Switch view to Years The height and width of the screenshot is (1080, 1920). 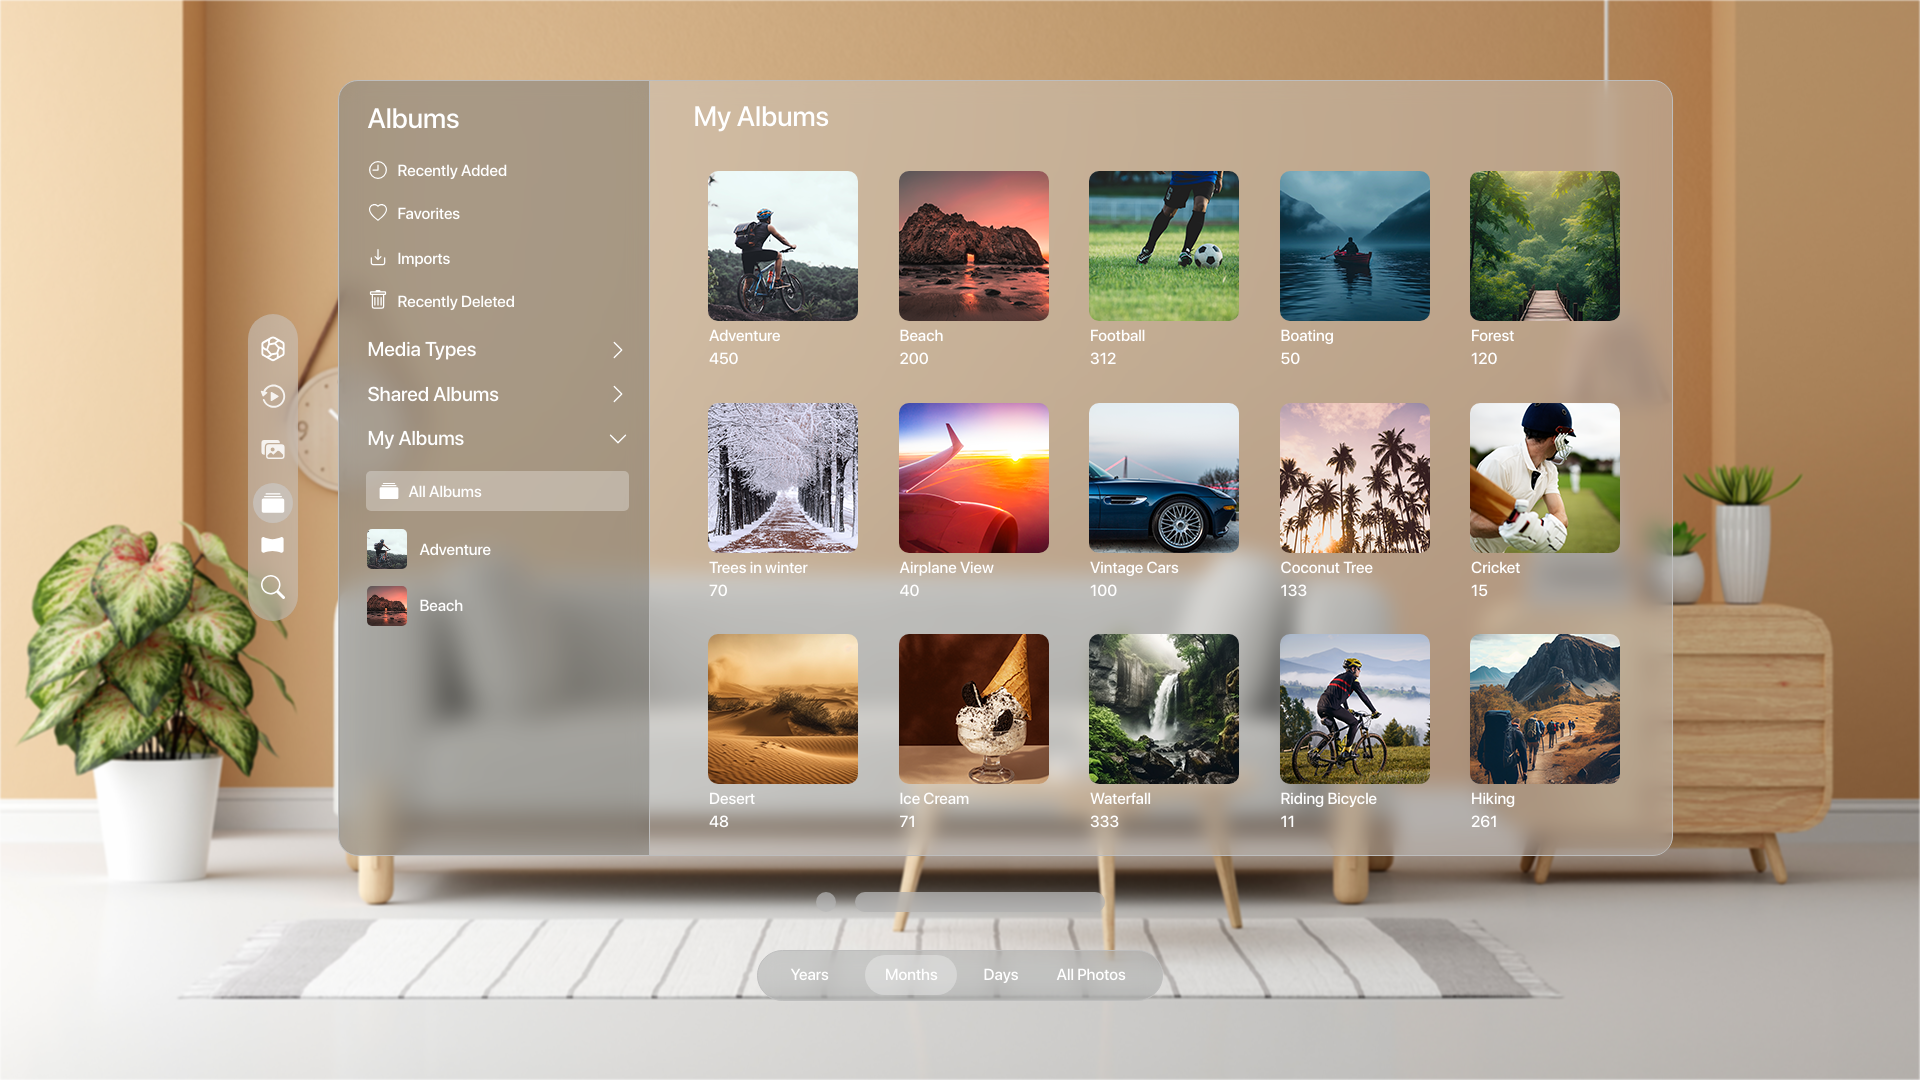coord(809,975)
